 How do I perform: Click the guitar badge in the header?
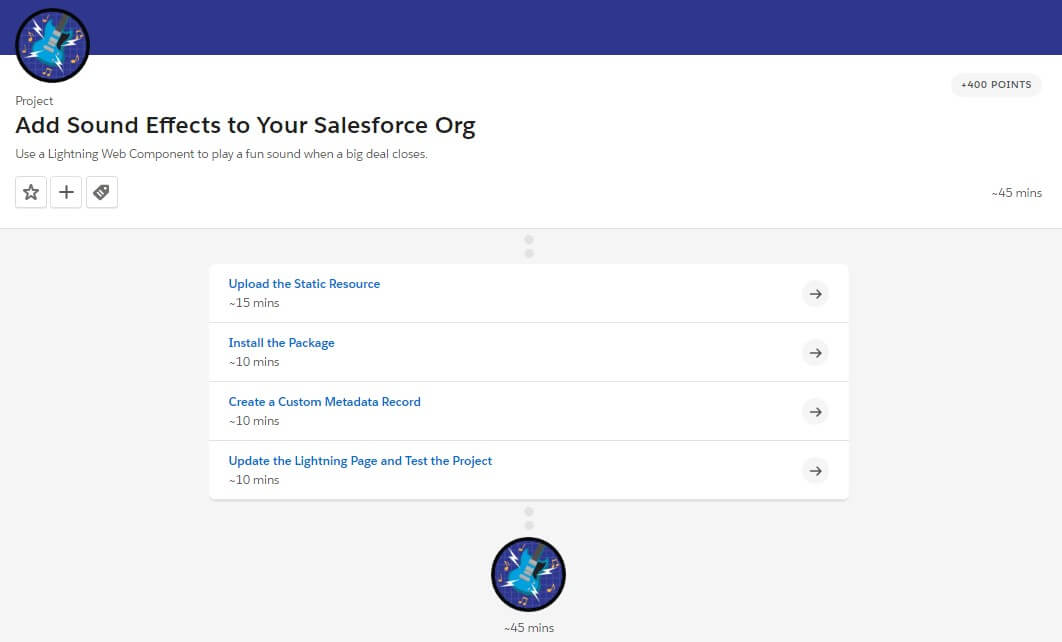pyautogui.click(x=53, y=45)
